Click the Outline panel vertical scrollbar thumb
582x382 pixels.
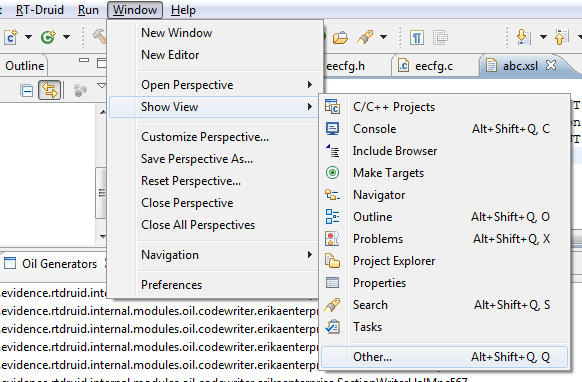101,193
